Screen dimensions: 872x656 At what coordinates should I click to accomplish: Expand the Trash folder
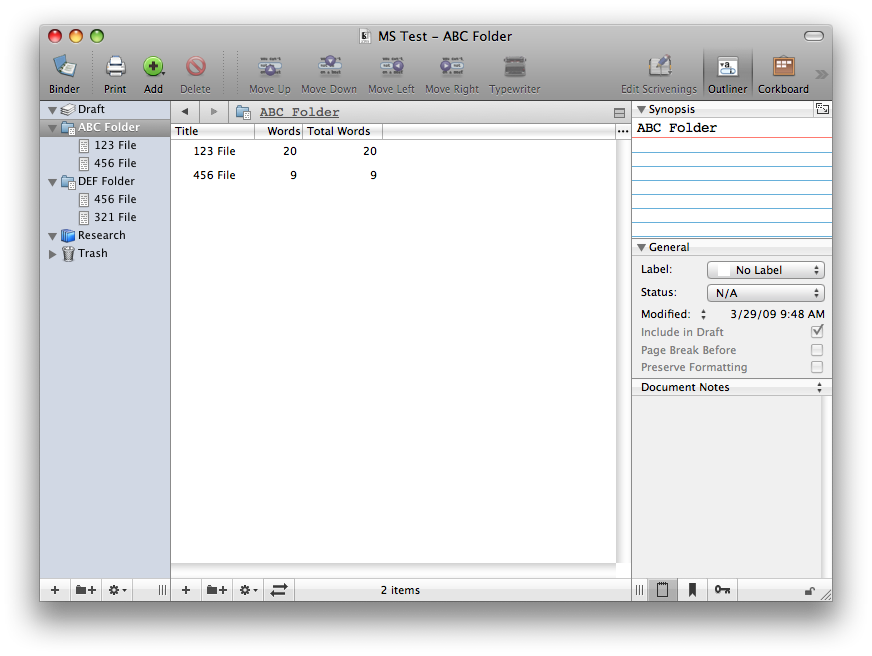(53, 254)
